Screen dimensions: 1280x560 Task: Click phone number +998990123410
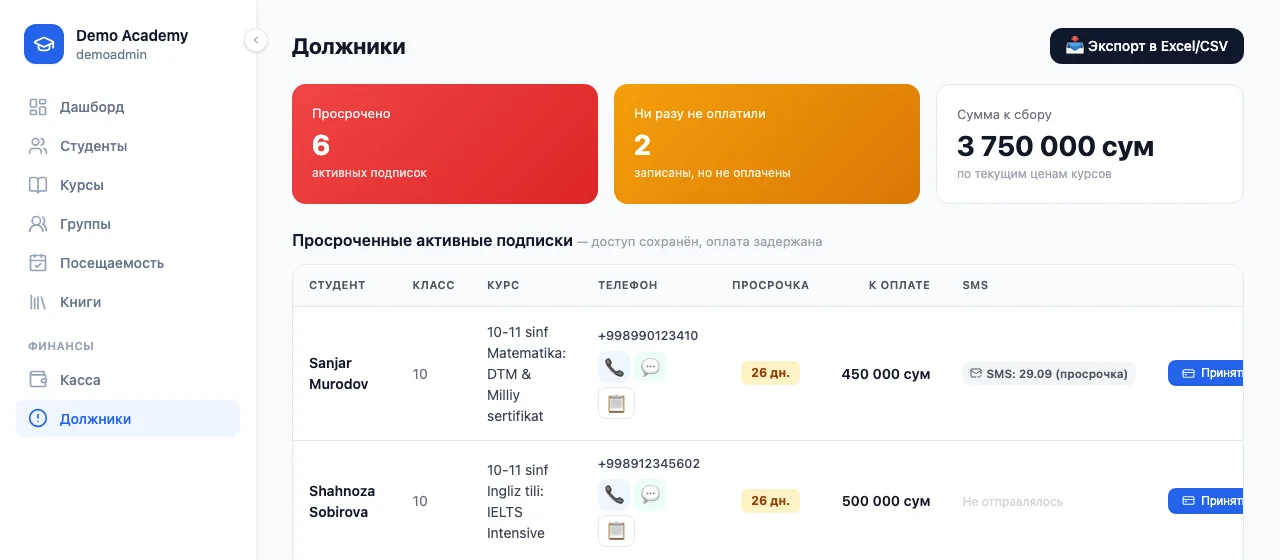pos(648,336)
